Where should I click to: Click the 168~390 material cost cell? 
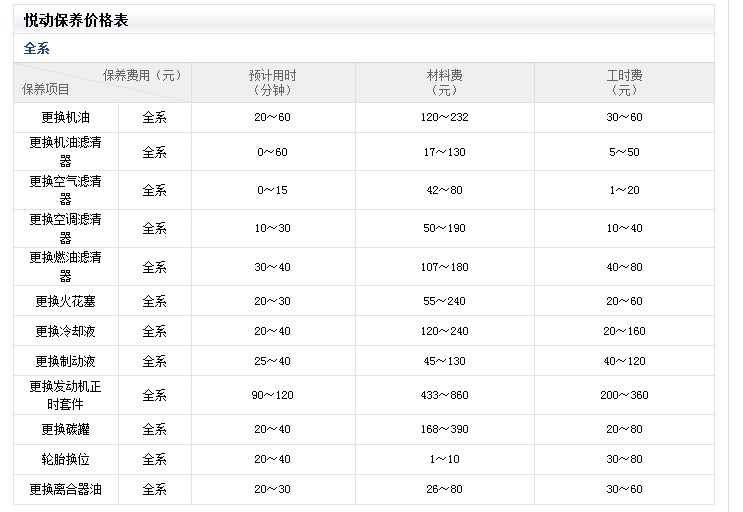click(x=444, y=429)
